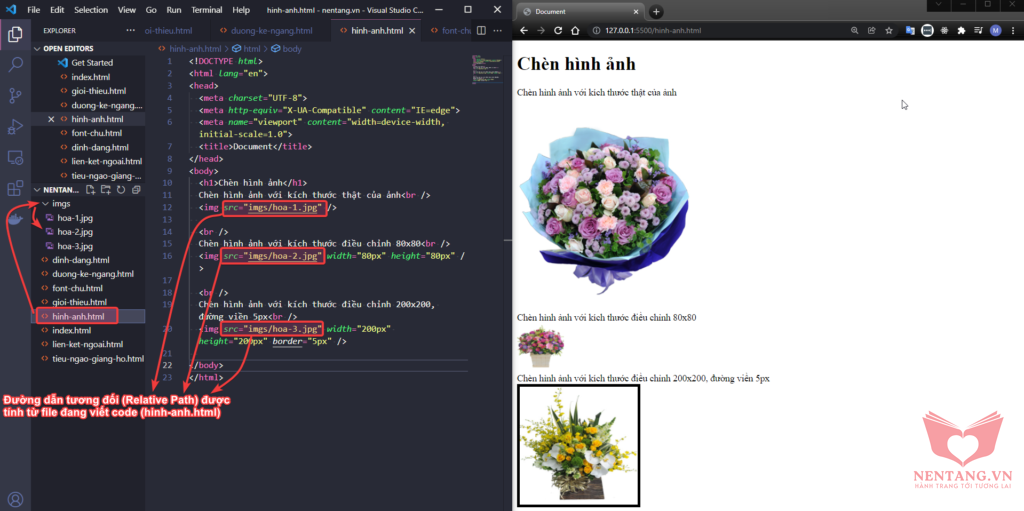Screen dimensions: 1024x511
Task: Open the Run and Debug view
Action: pos(15,127)
